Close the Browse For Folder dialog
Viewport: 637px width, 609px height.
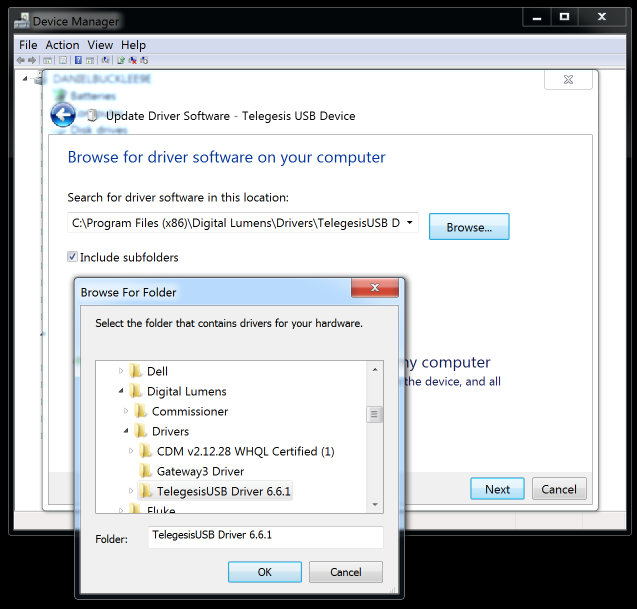point(375,288)
